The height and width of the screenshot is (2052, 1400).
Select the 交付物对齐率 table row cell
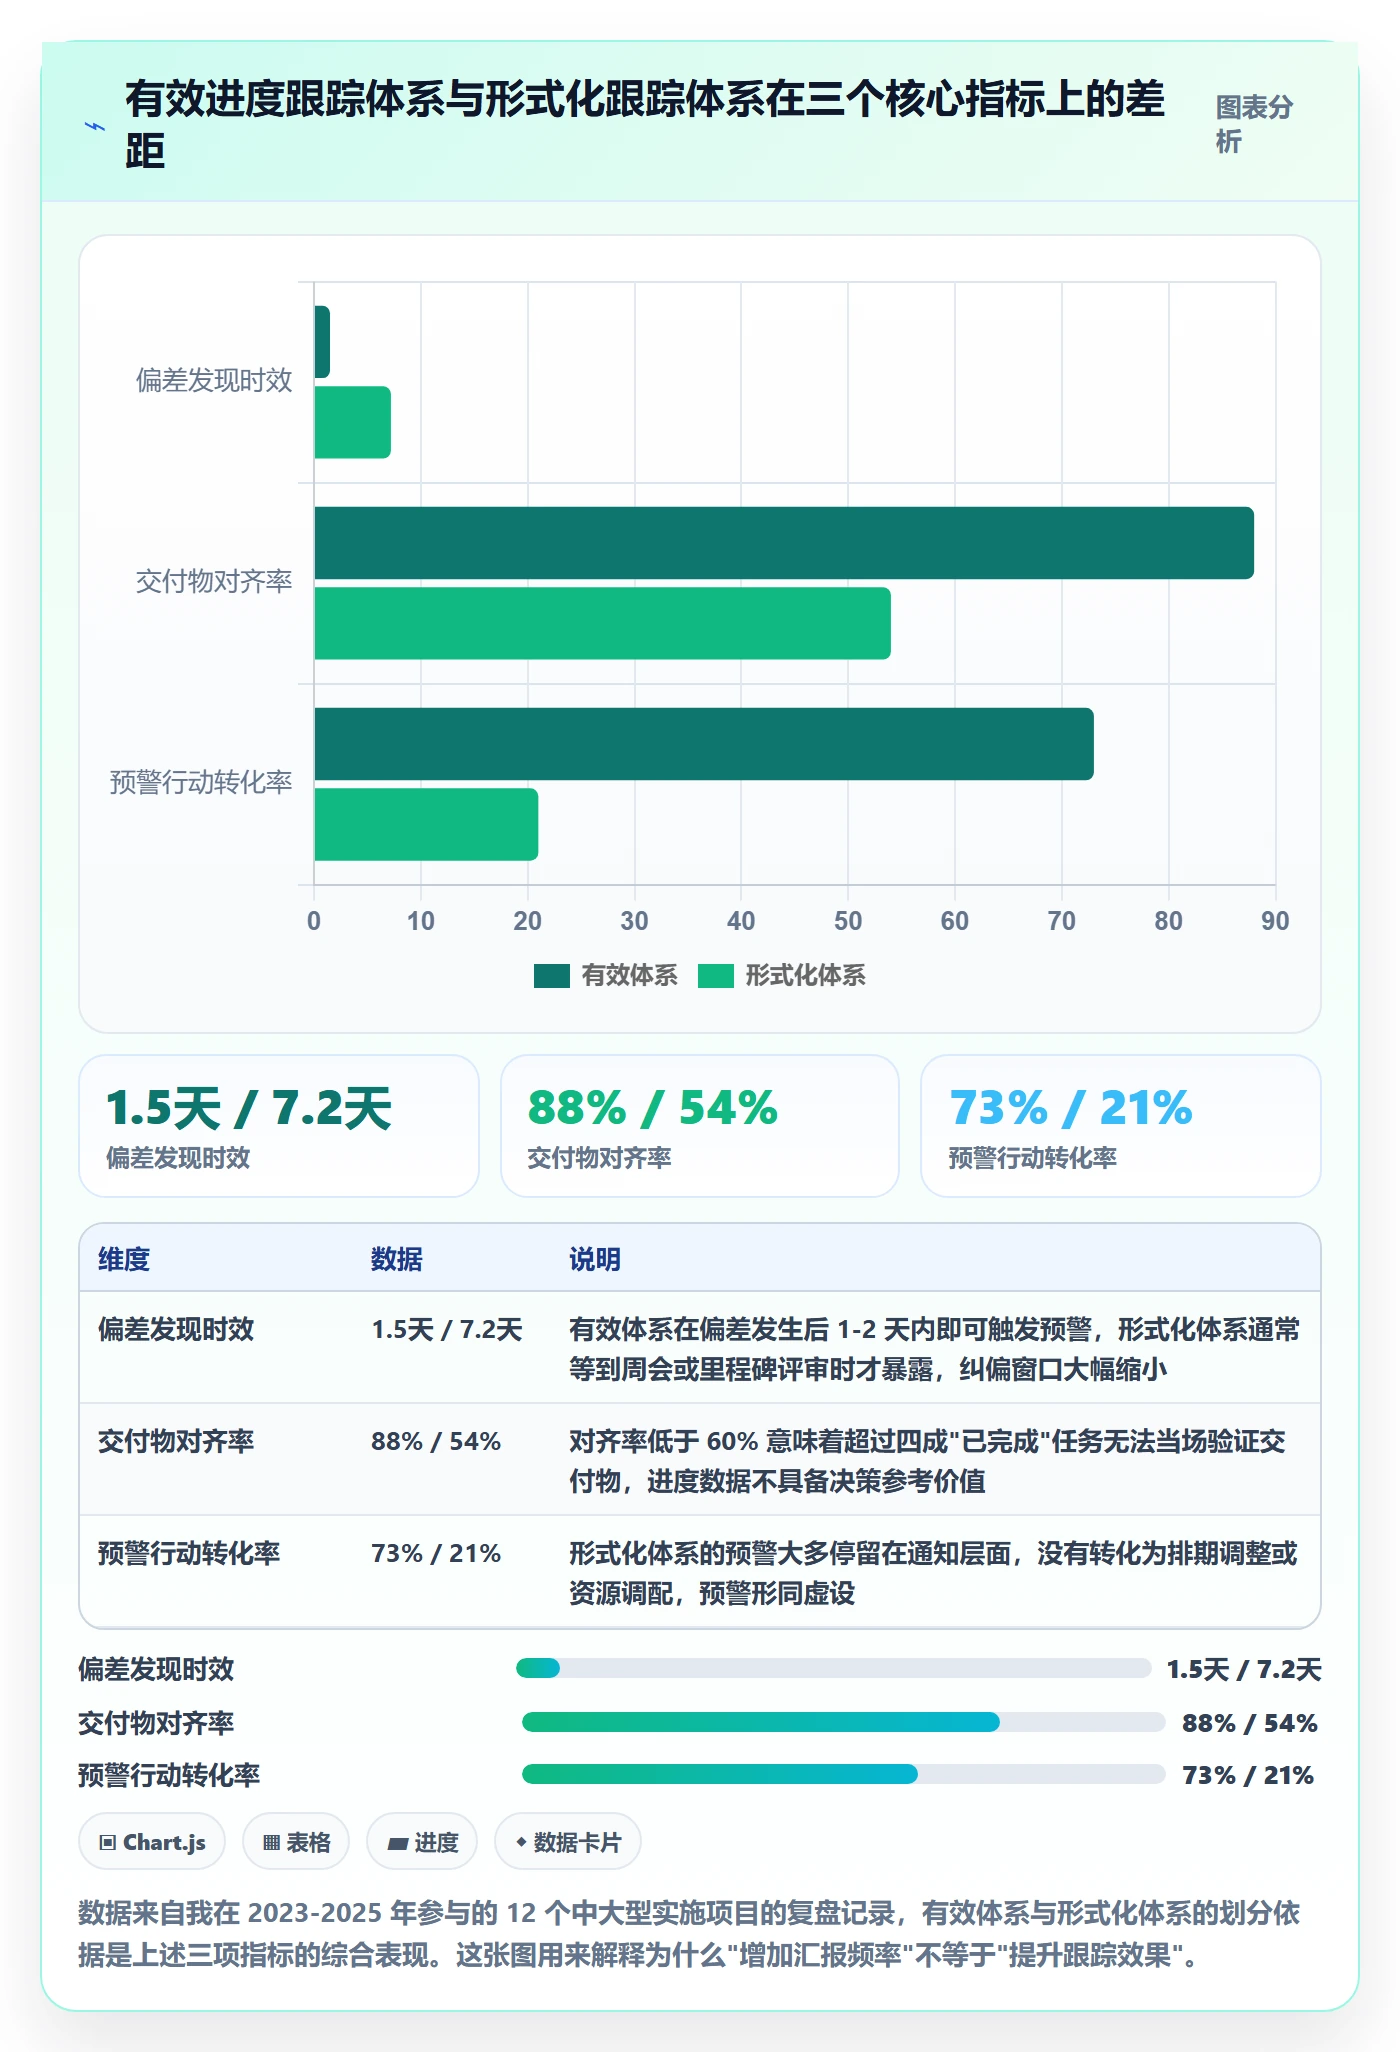point(176,1441)
